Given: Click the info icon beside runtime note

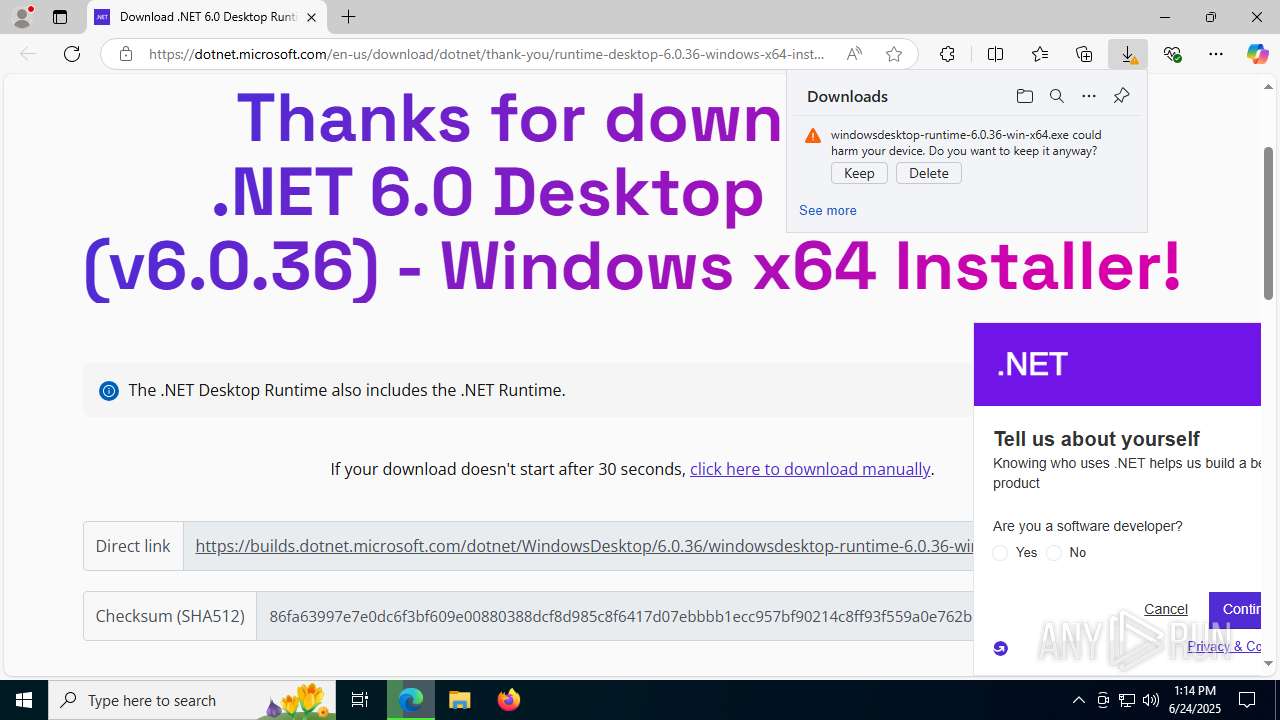Looking at the screenshot, I should tap(109, 391).
